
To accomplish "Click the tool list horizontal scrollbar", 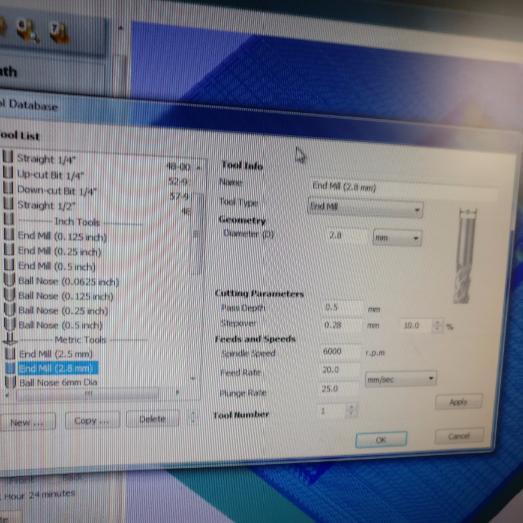I will click(88, 394).
